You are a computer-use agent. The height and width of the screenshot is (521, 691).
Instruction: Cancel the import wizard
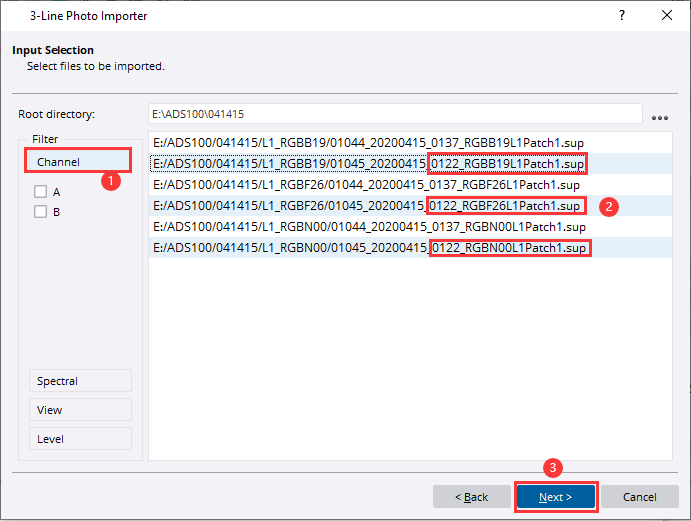(x=639, y=497)
